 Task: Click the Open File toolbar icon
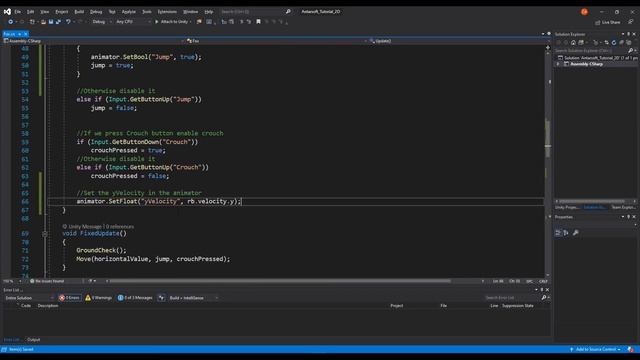[x=43, y=22]
